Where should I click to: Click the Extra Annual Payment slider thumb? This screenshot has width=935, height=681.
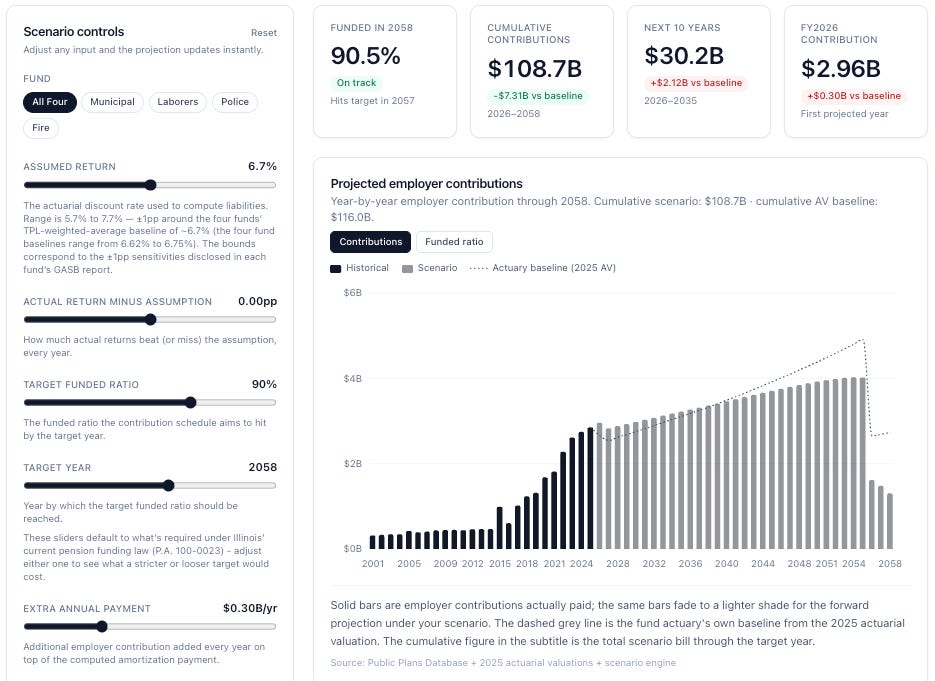pos(102,626)
